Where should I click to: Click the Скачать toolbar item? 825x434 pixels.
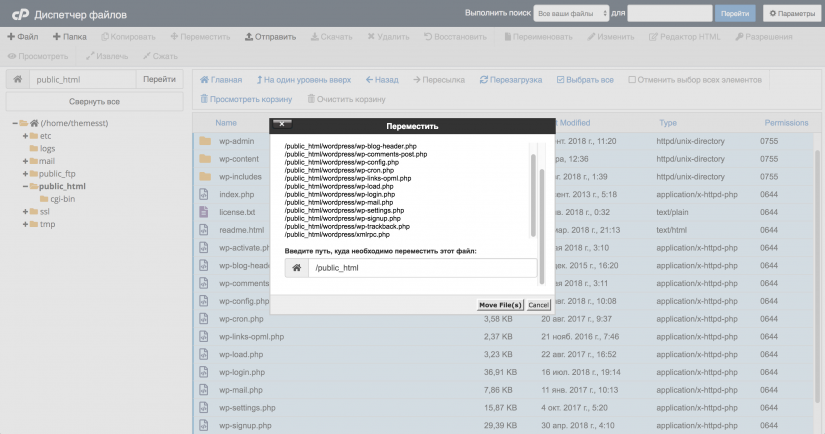tap(331, 37)
